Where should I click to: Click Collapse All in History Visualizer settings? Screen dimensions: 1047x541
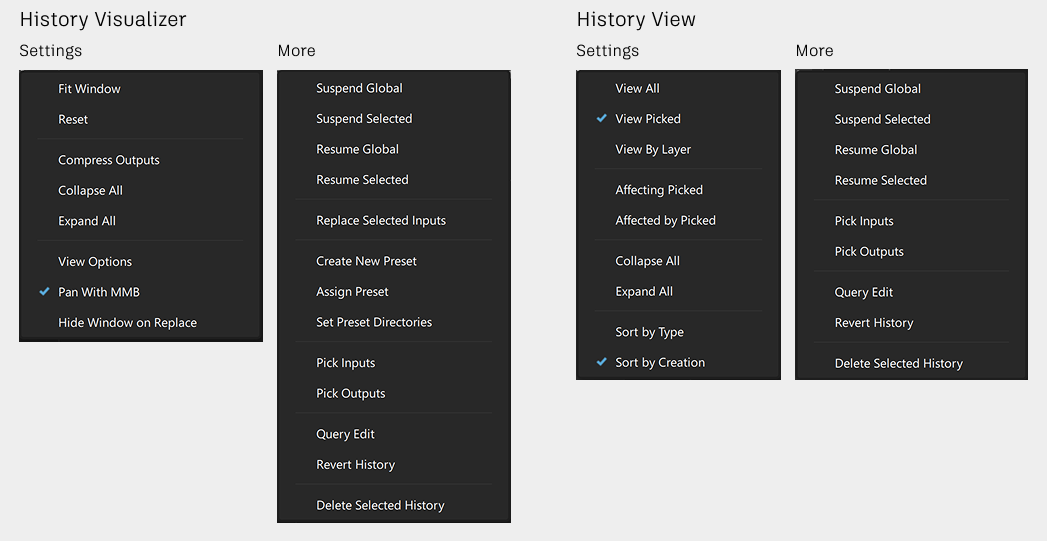[x=90, y=191]
